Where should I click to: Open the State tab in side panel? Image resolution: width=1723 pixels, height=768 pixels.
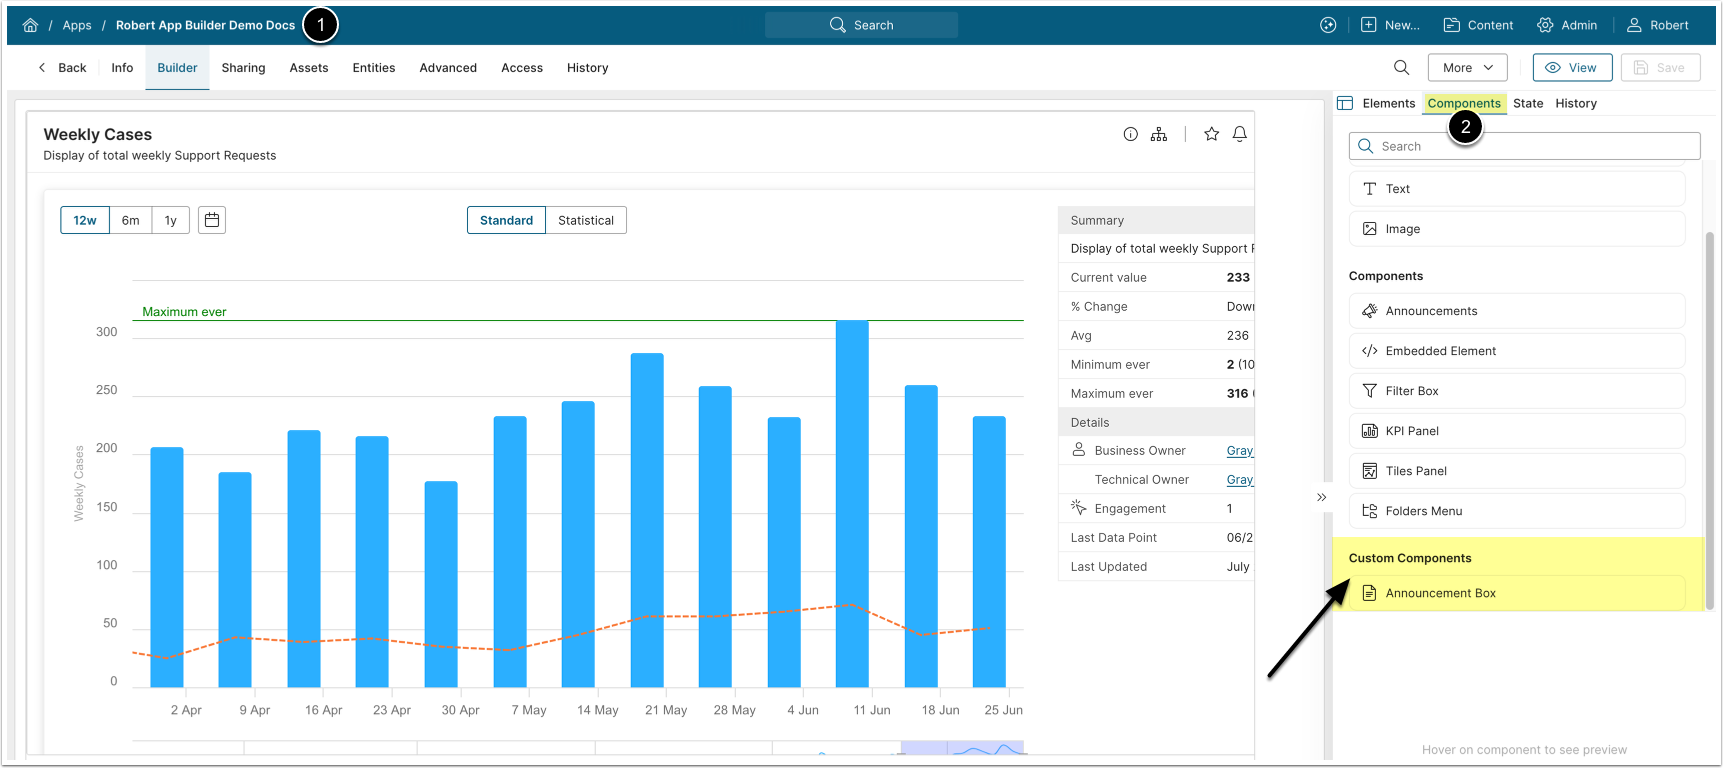pos(1527,103)
